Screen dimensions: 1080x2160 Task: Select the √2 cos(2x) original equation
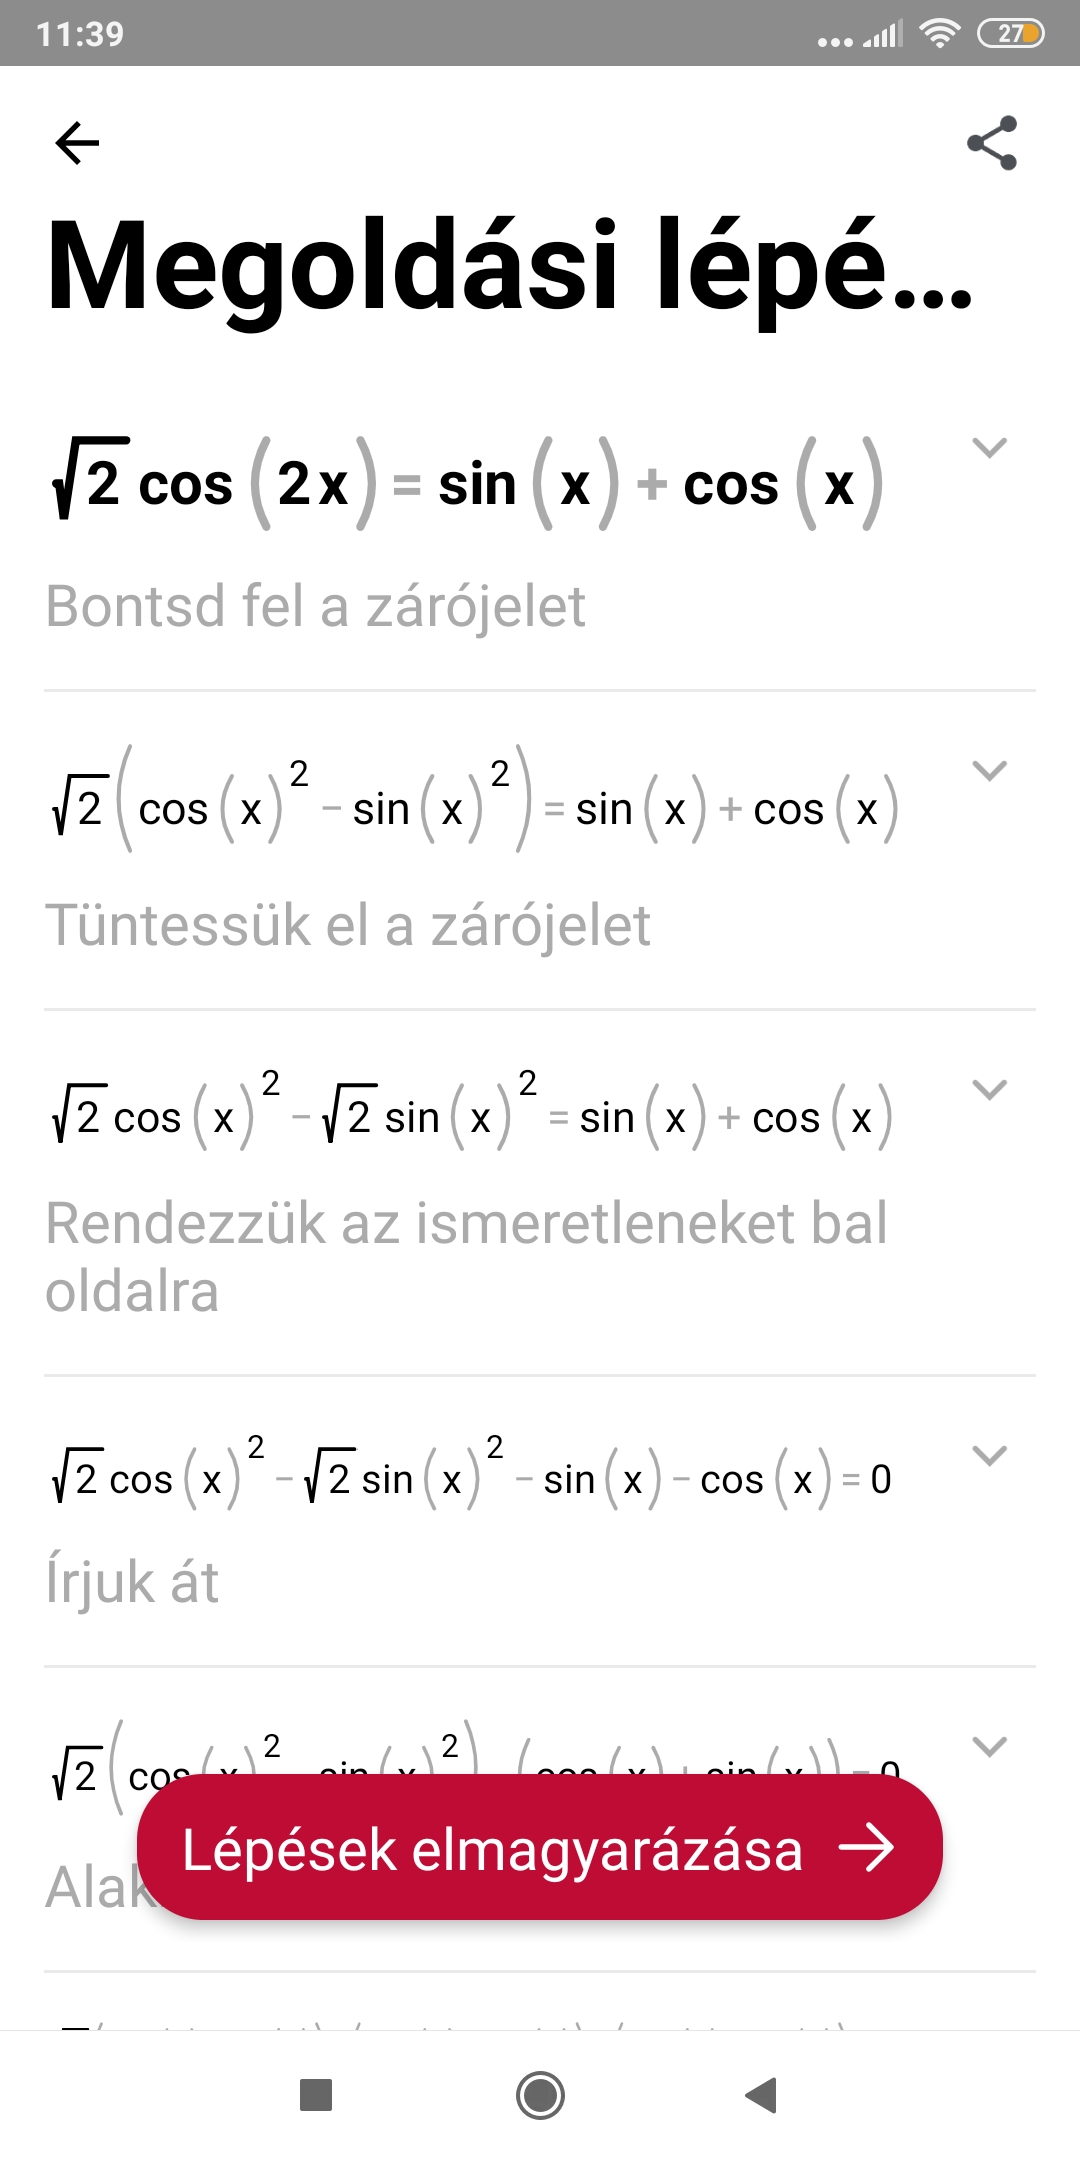pyautogui.click(x=468, y=485)
